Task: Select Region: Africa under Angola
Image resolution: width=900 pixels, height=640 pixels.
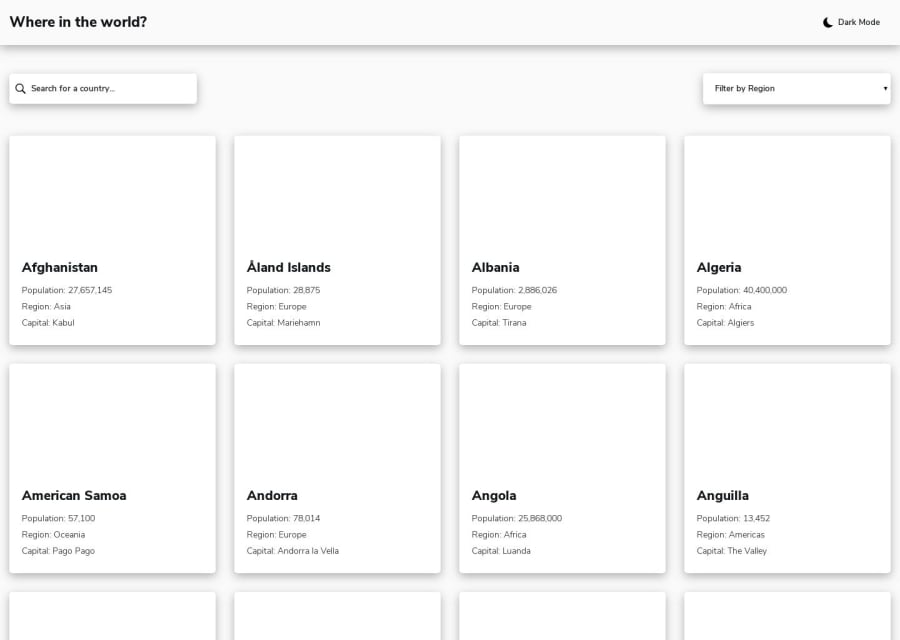Action: 499,534
